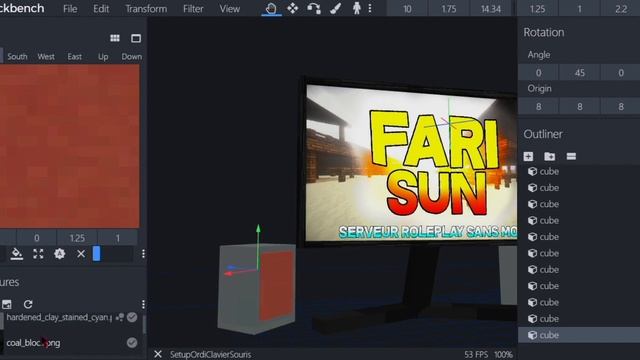Viewport: 640px width, 360px height.
Task: Click the top-right size field showing 1.25
Action: click(538, 9)
